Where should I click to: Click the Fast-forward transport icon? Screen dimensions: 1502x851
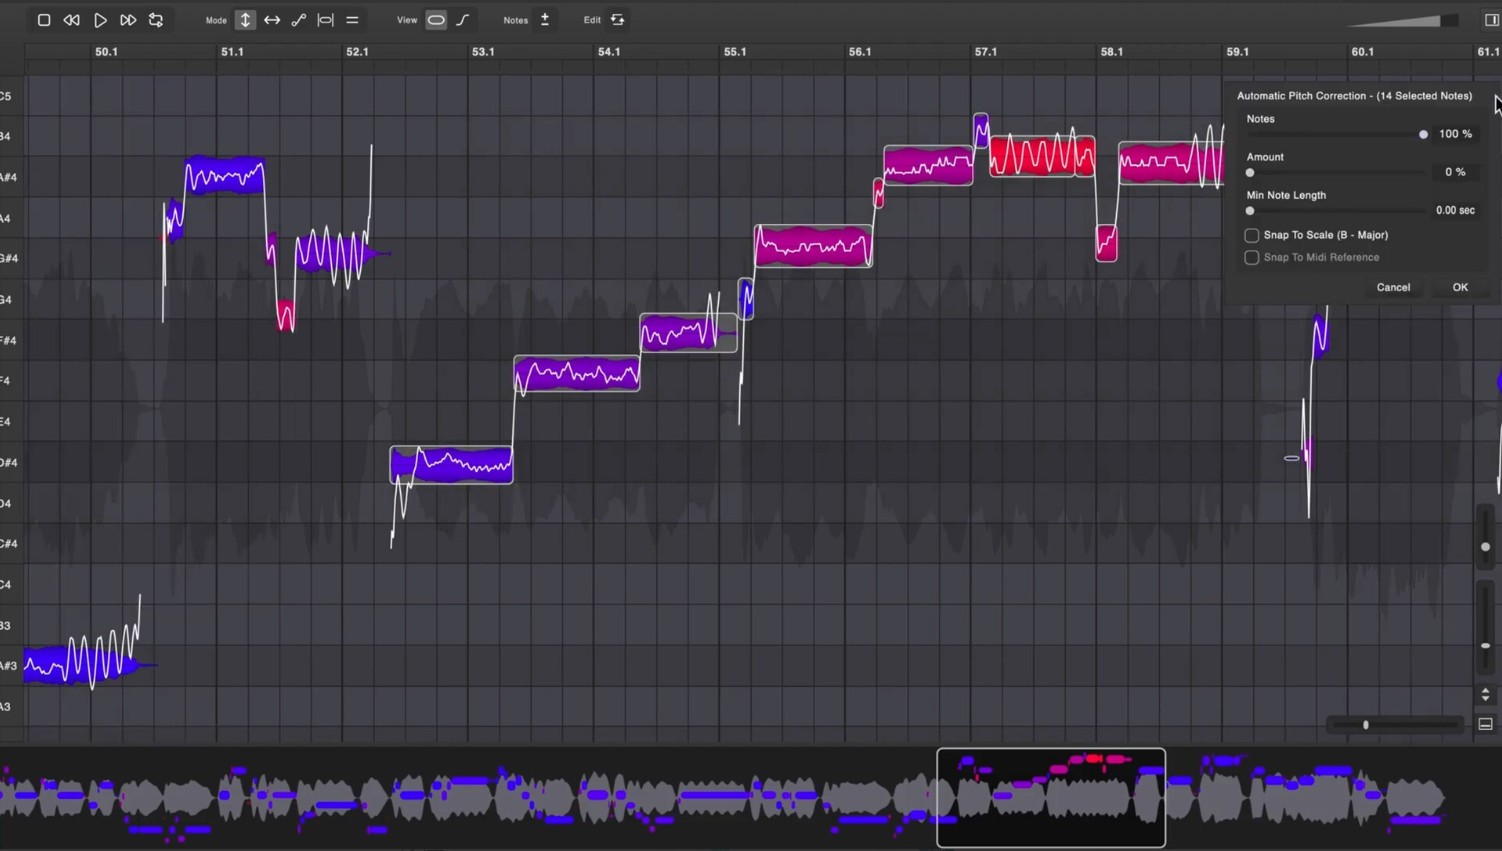click(x=128, y=19)
